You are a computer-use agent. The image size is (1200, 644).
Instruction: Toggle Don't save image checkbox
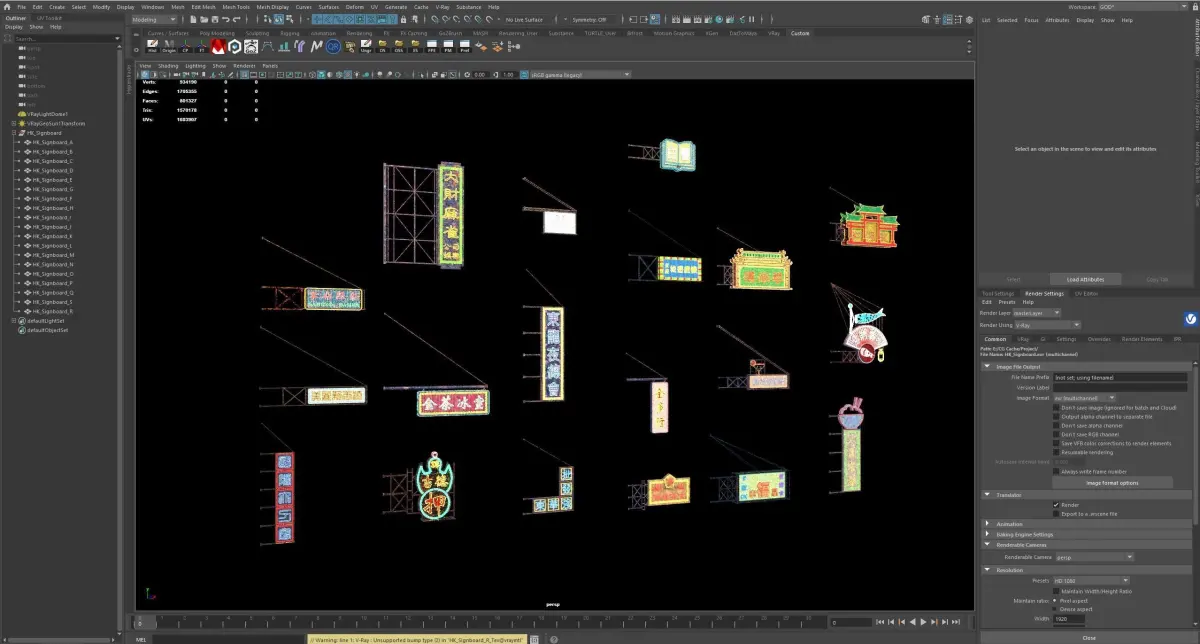click(1056, 408)
